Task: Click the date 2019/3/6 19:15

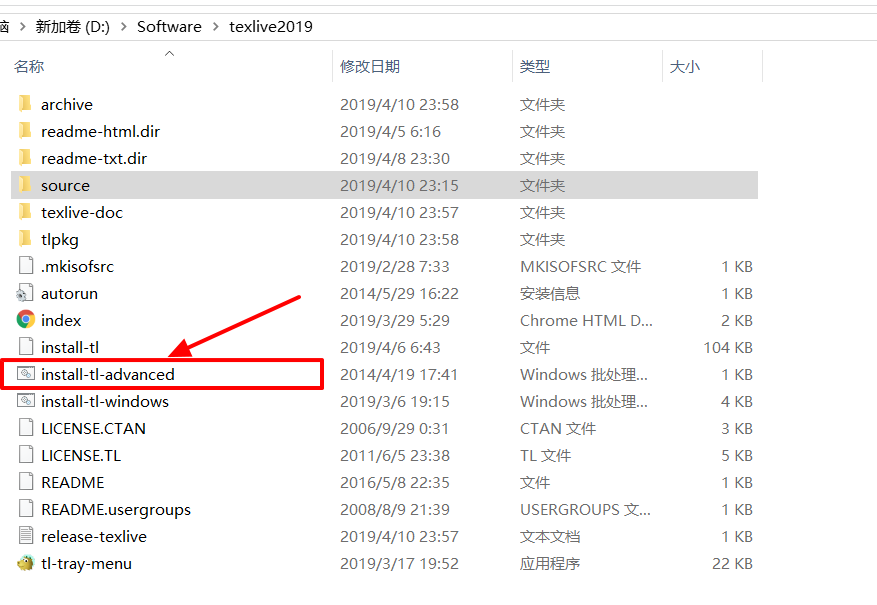Action: coord(395,401)
